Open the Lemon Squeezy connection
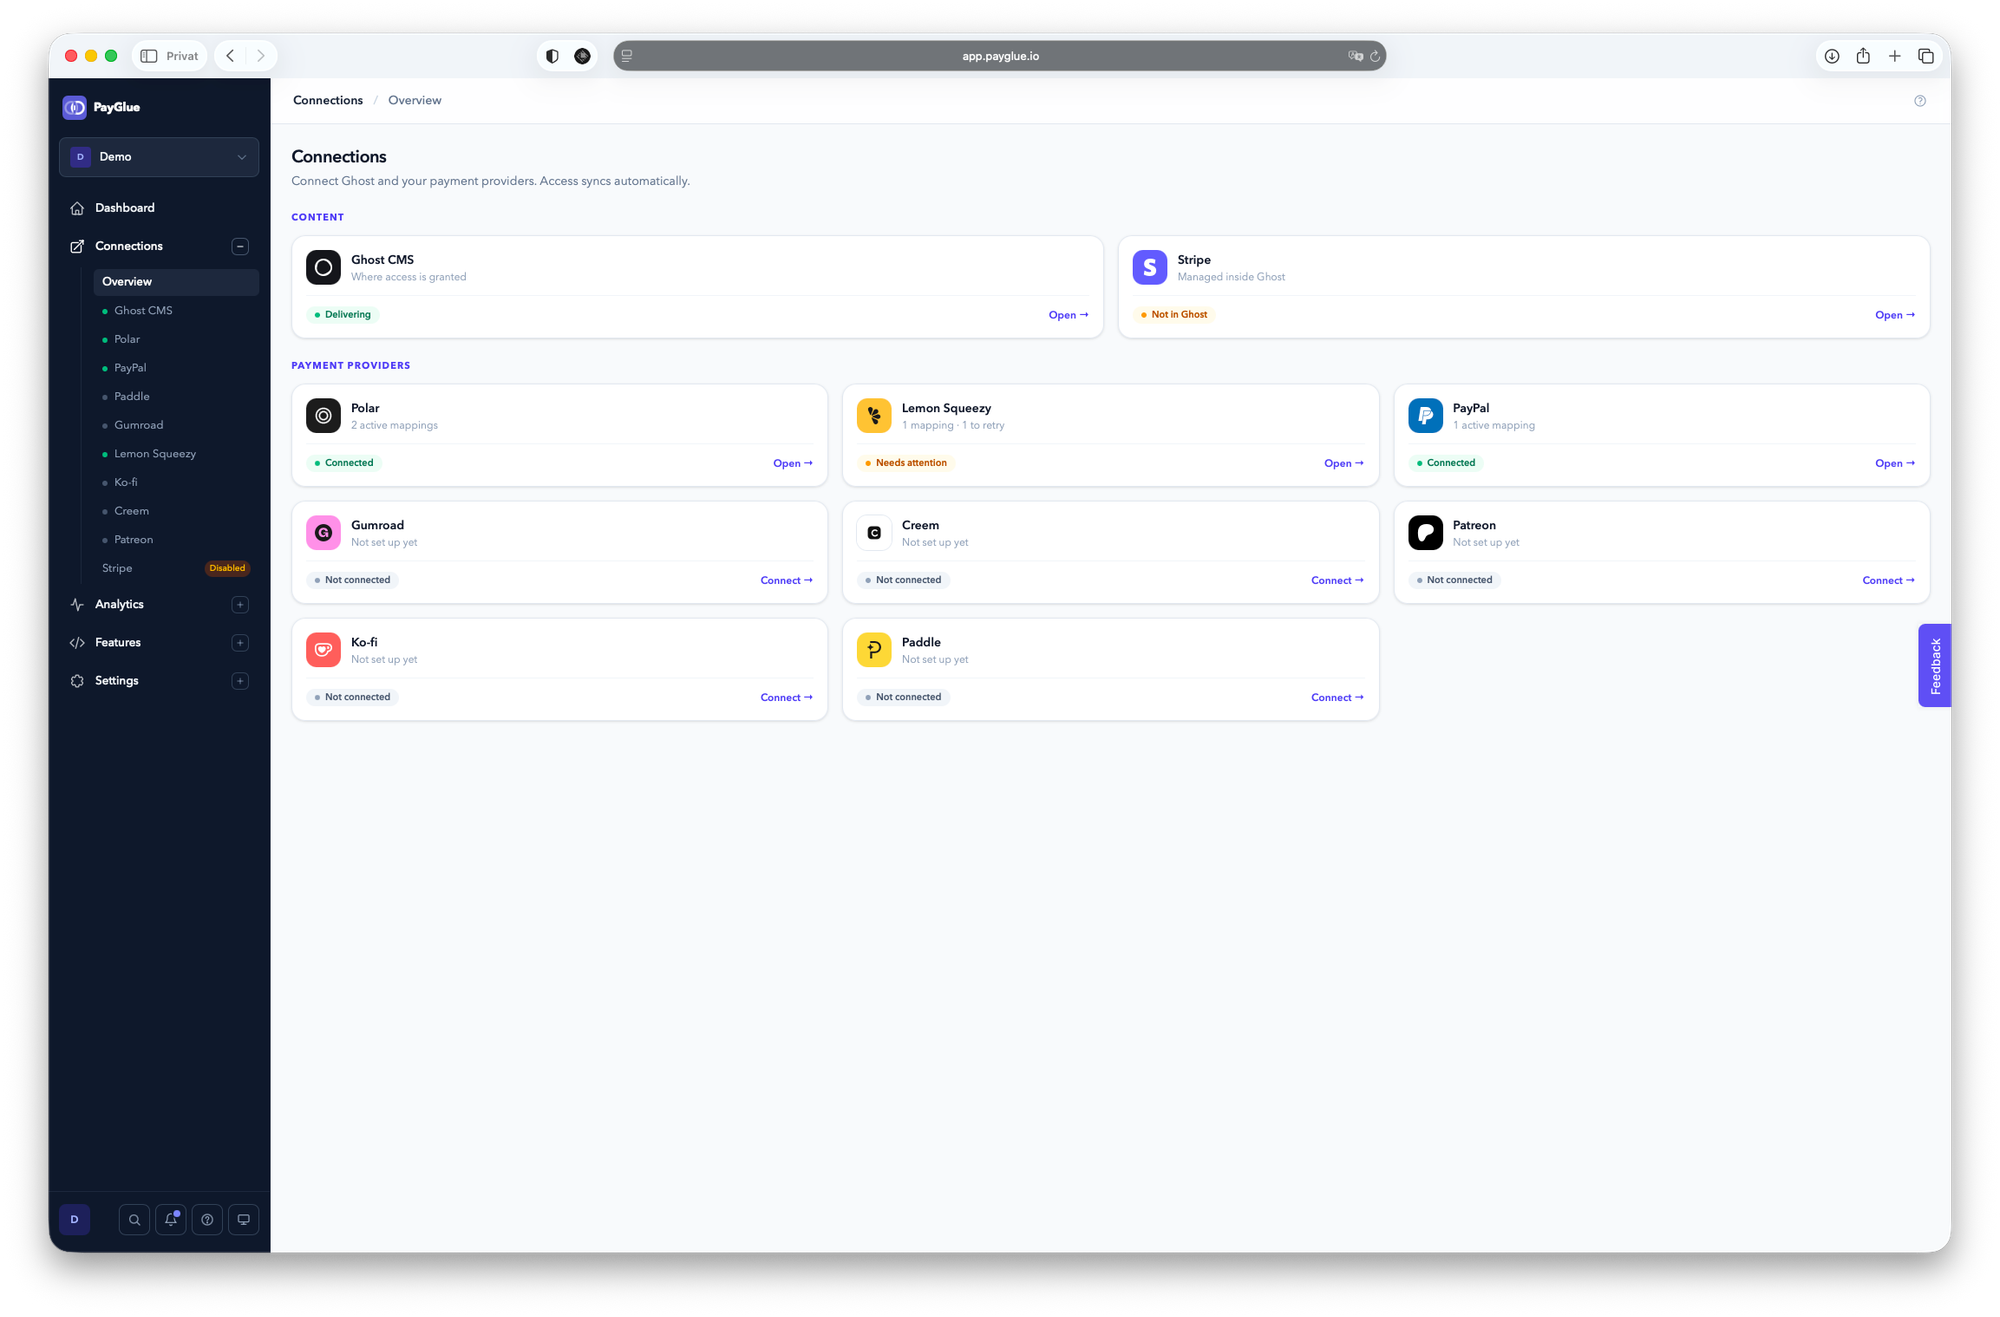This screenshot has width=2000, height=1317. (x=1344, y=463)
